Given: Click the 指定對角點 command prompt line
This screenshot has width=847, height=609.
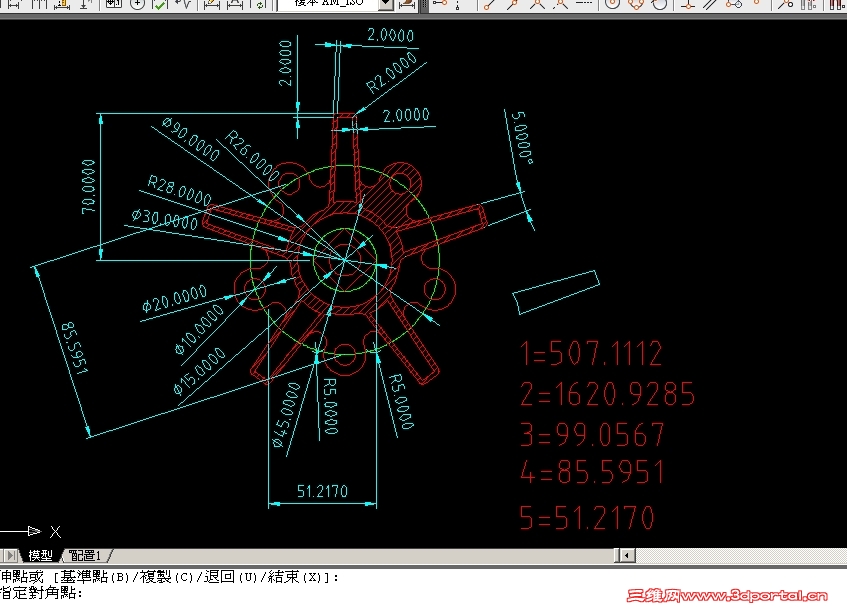Looking at the screenshot, I should click(42, 593).
